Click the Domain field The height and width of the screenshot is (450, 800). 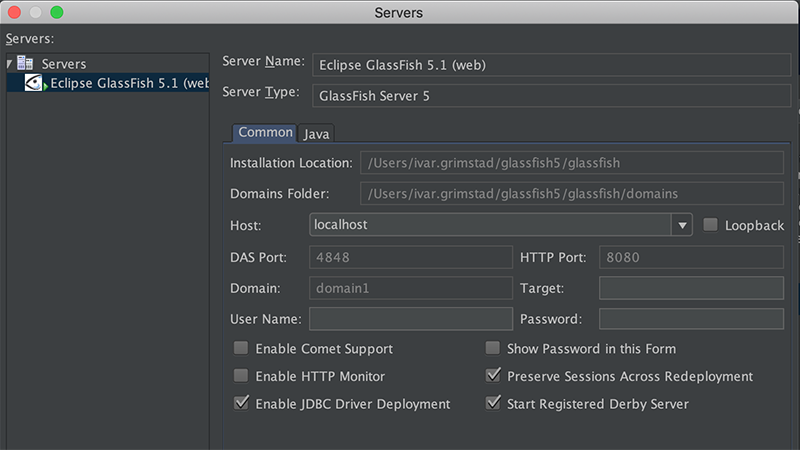coord(411,288)
